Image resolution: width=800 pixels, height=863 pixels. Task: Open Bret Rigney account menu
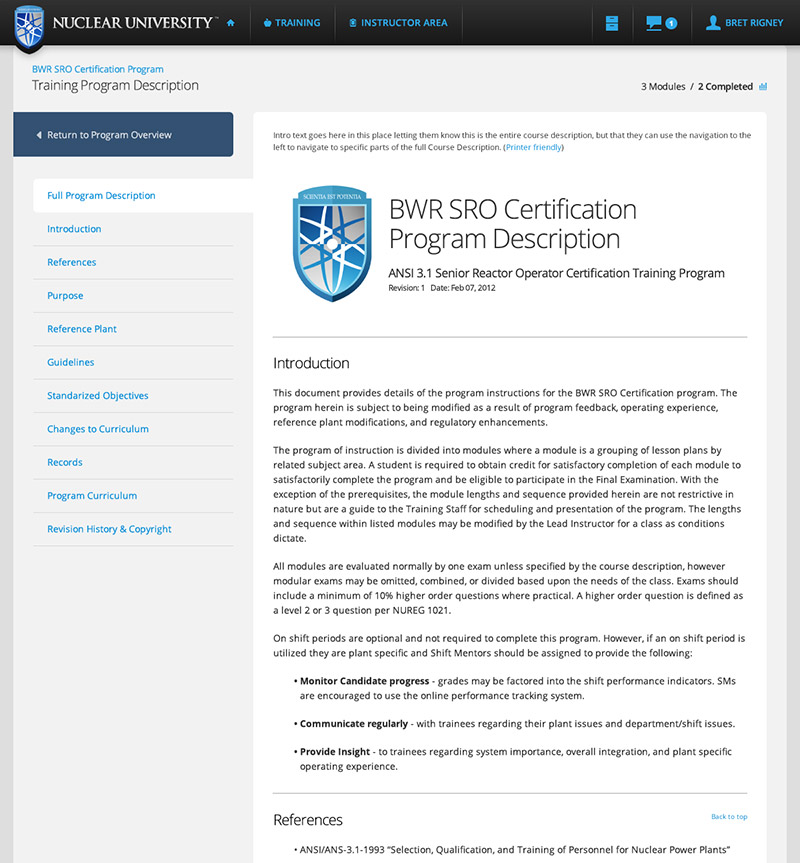click(x=744, y=23)
